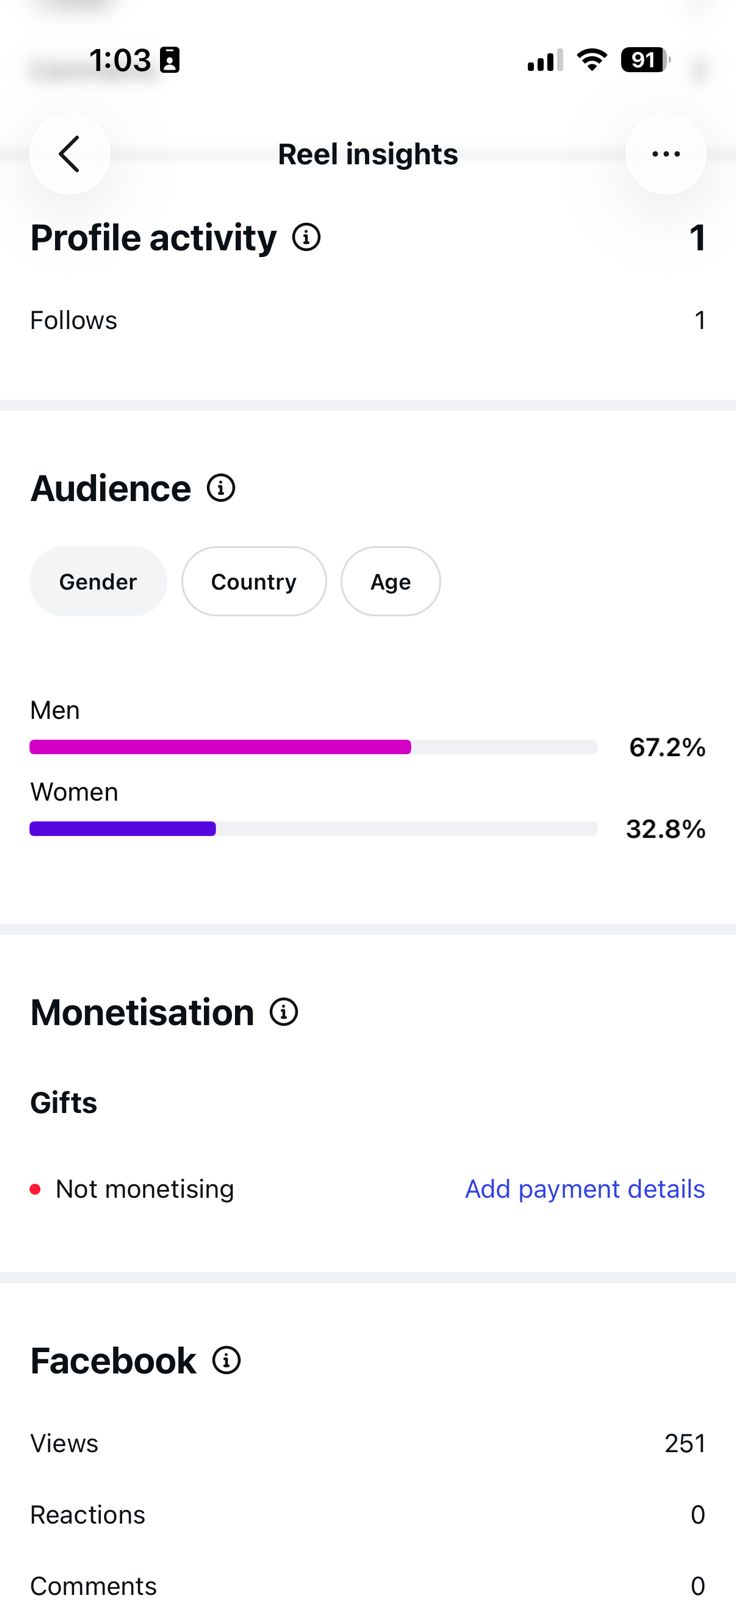Tap the Follows row

pos(368,320)
